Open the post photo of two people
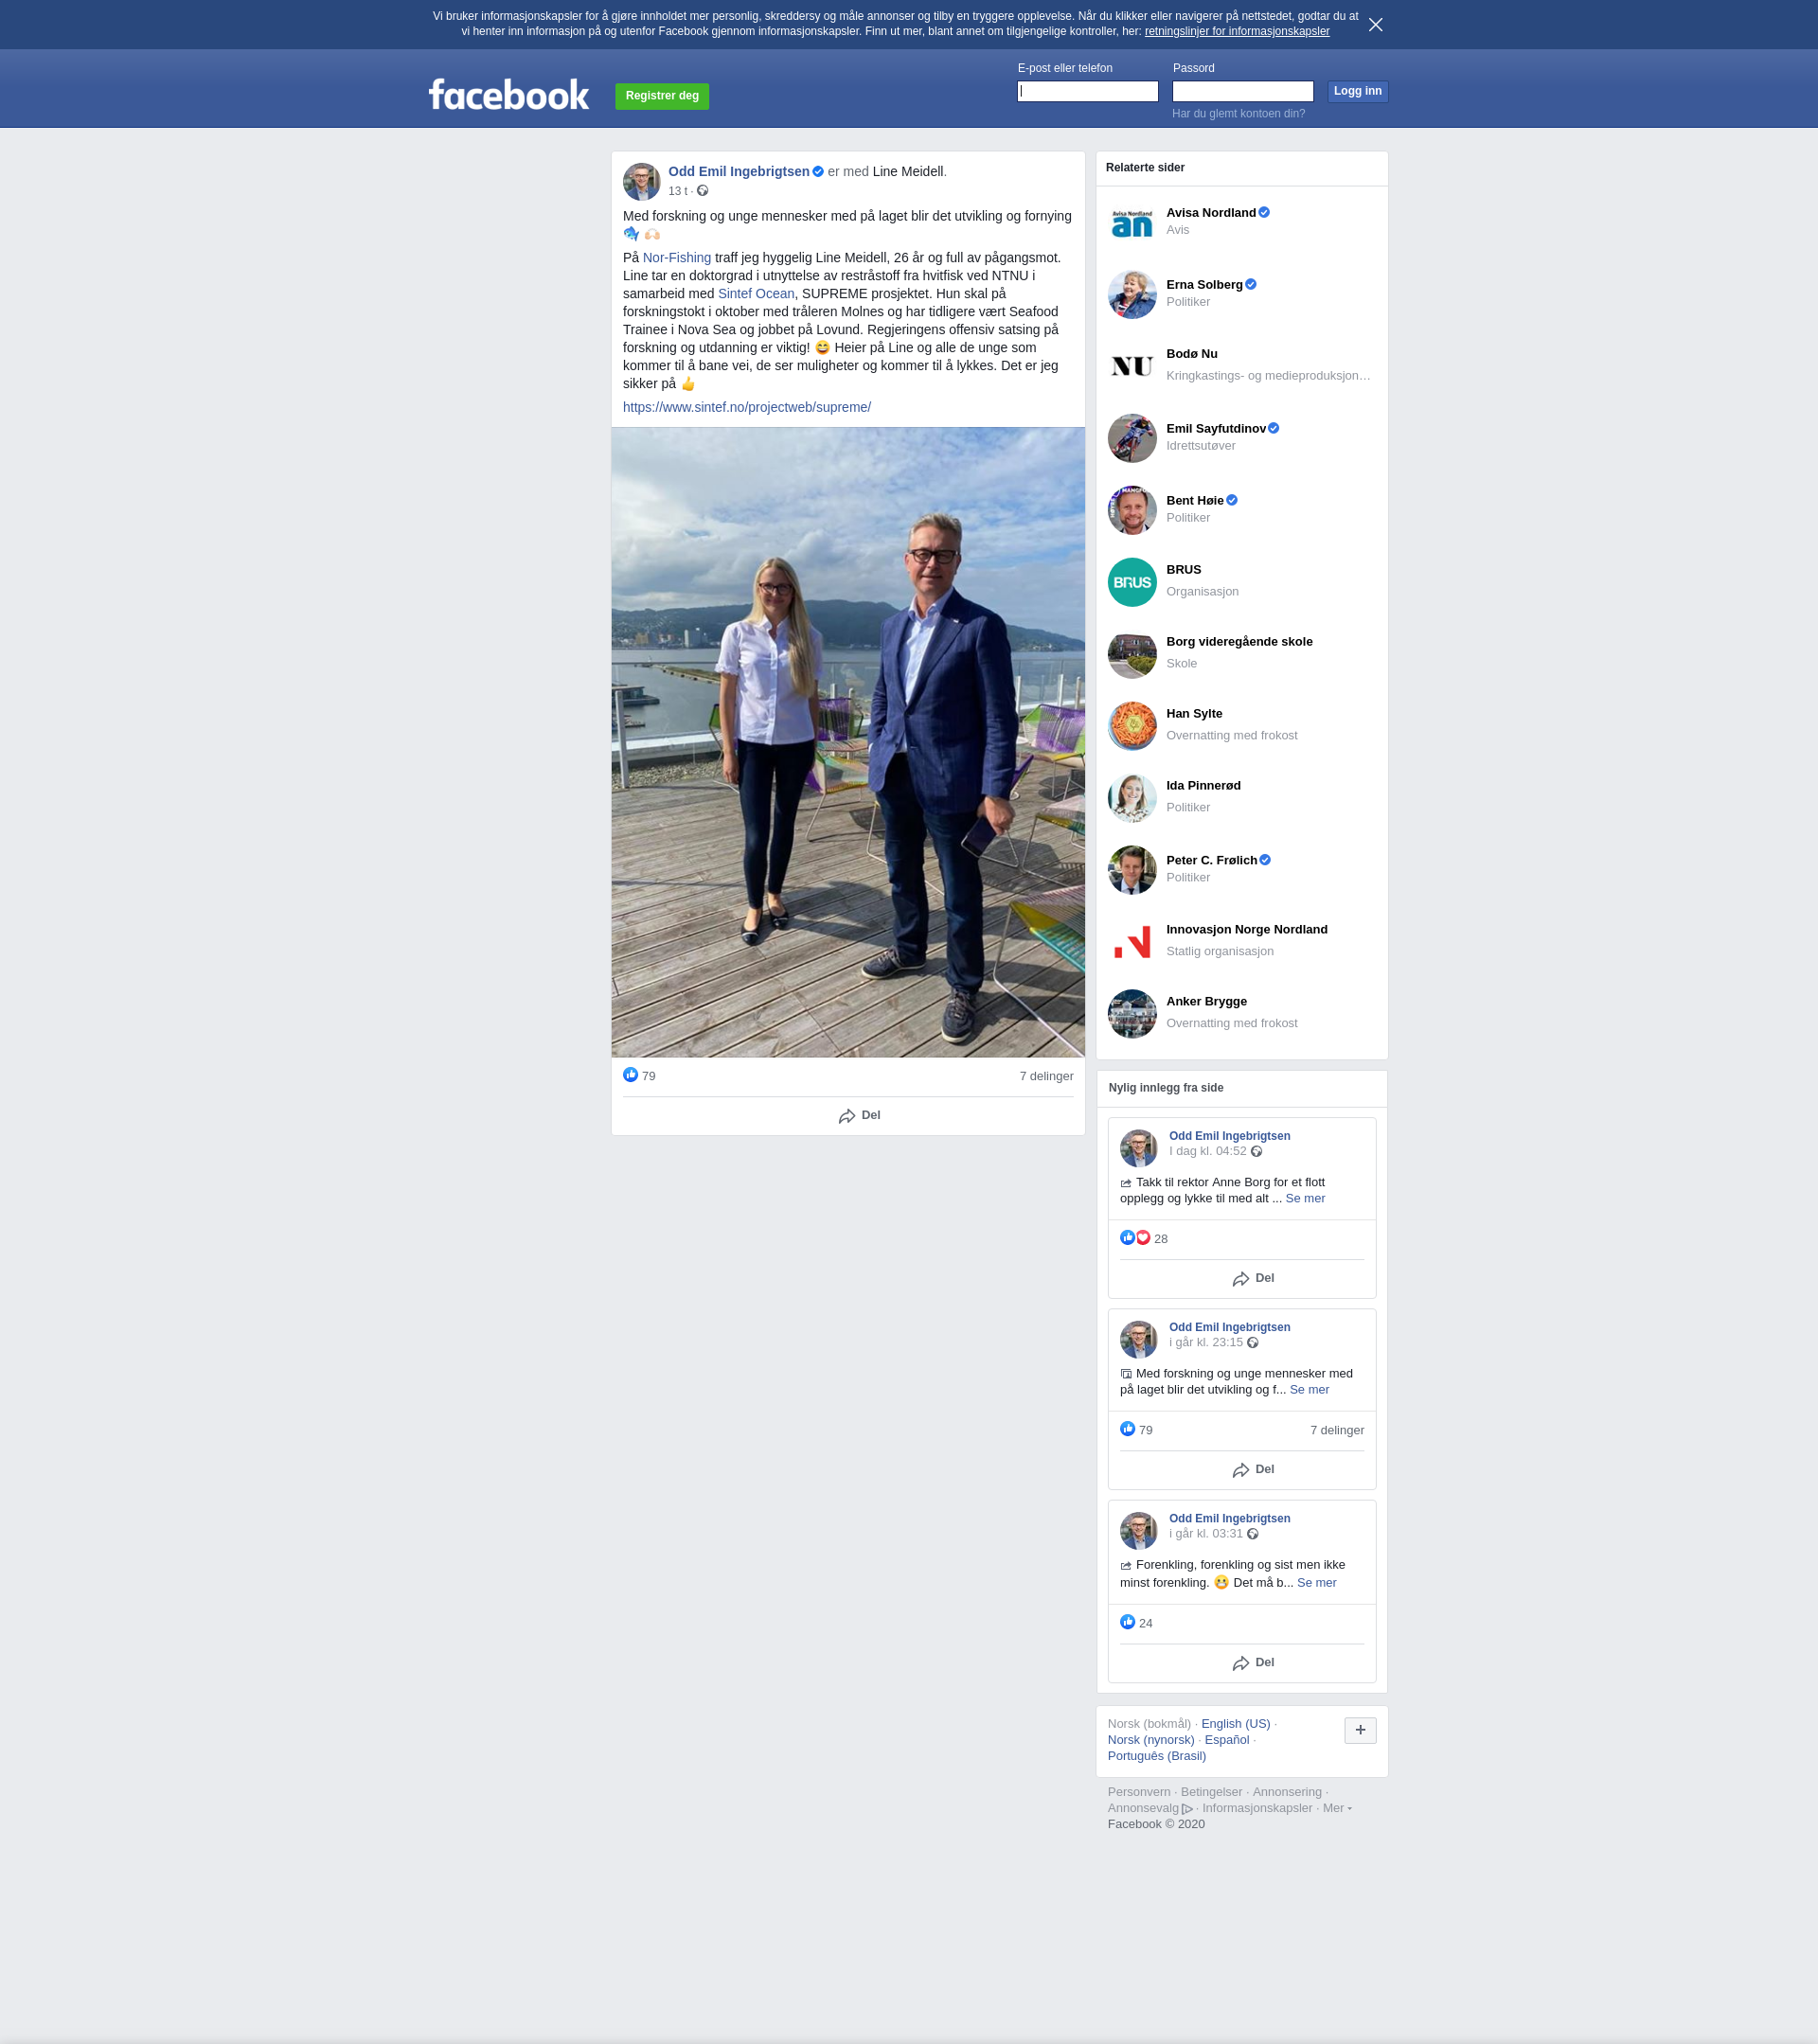1818x2044 pixels. tap(847, 742)
